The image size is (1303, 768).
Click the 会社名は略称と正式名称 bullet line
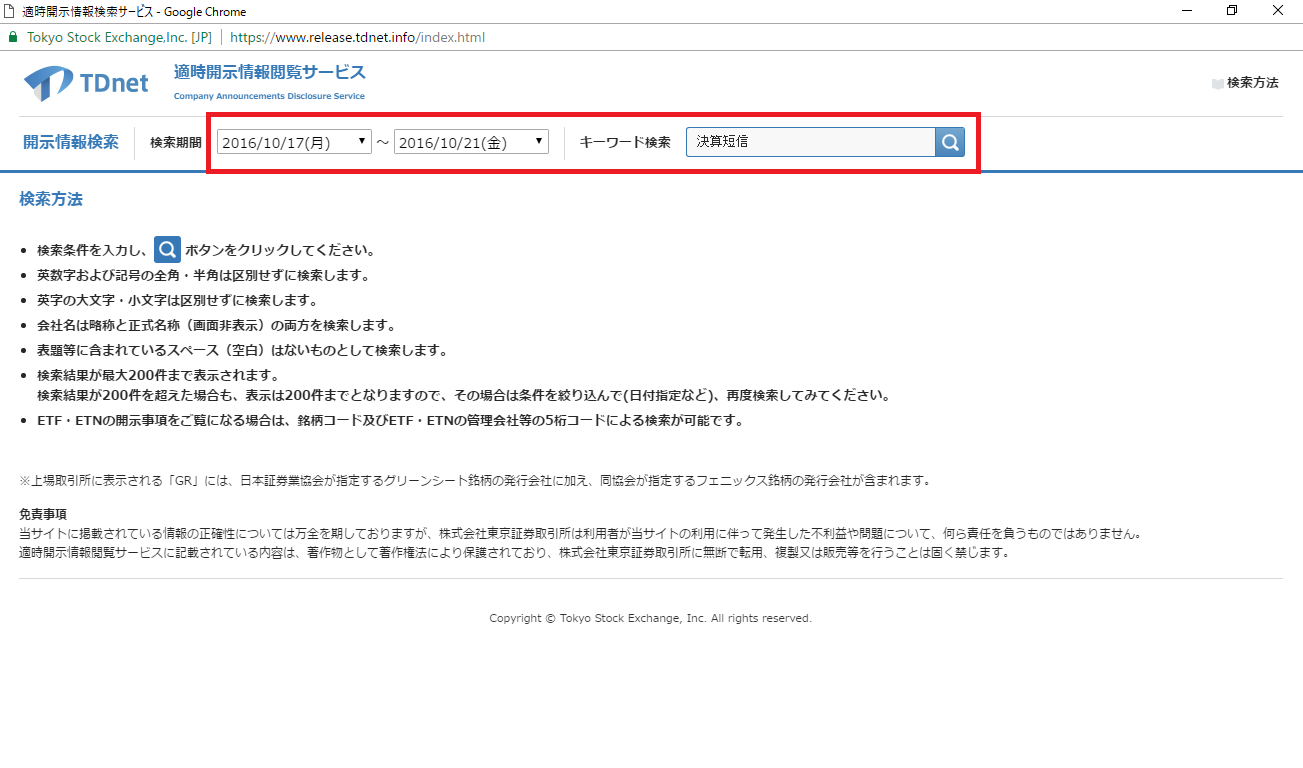[217, 325]
